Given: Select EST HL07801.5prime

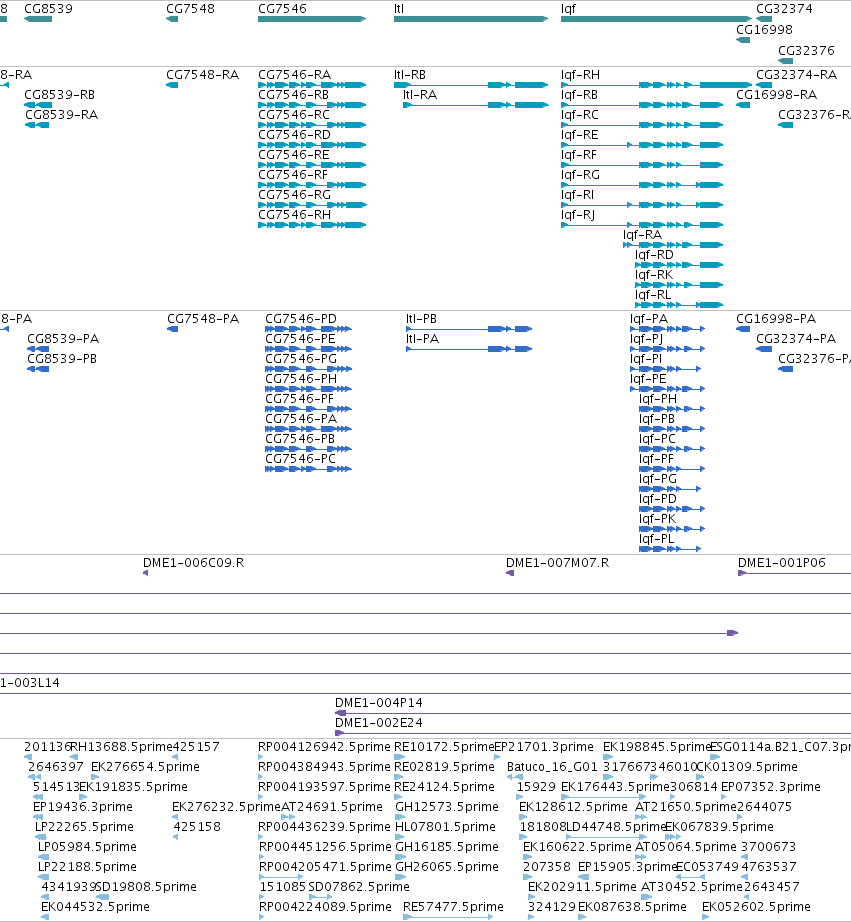Looking at the screenshot, I should (445, 827).
